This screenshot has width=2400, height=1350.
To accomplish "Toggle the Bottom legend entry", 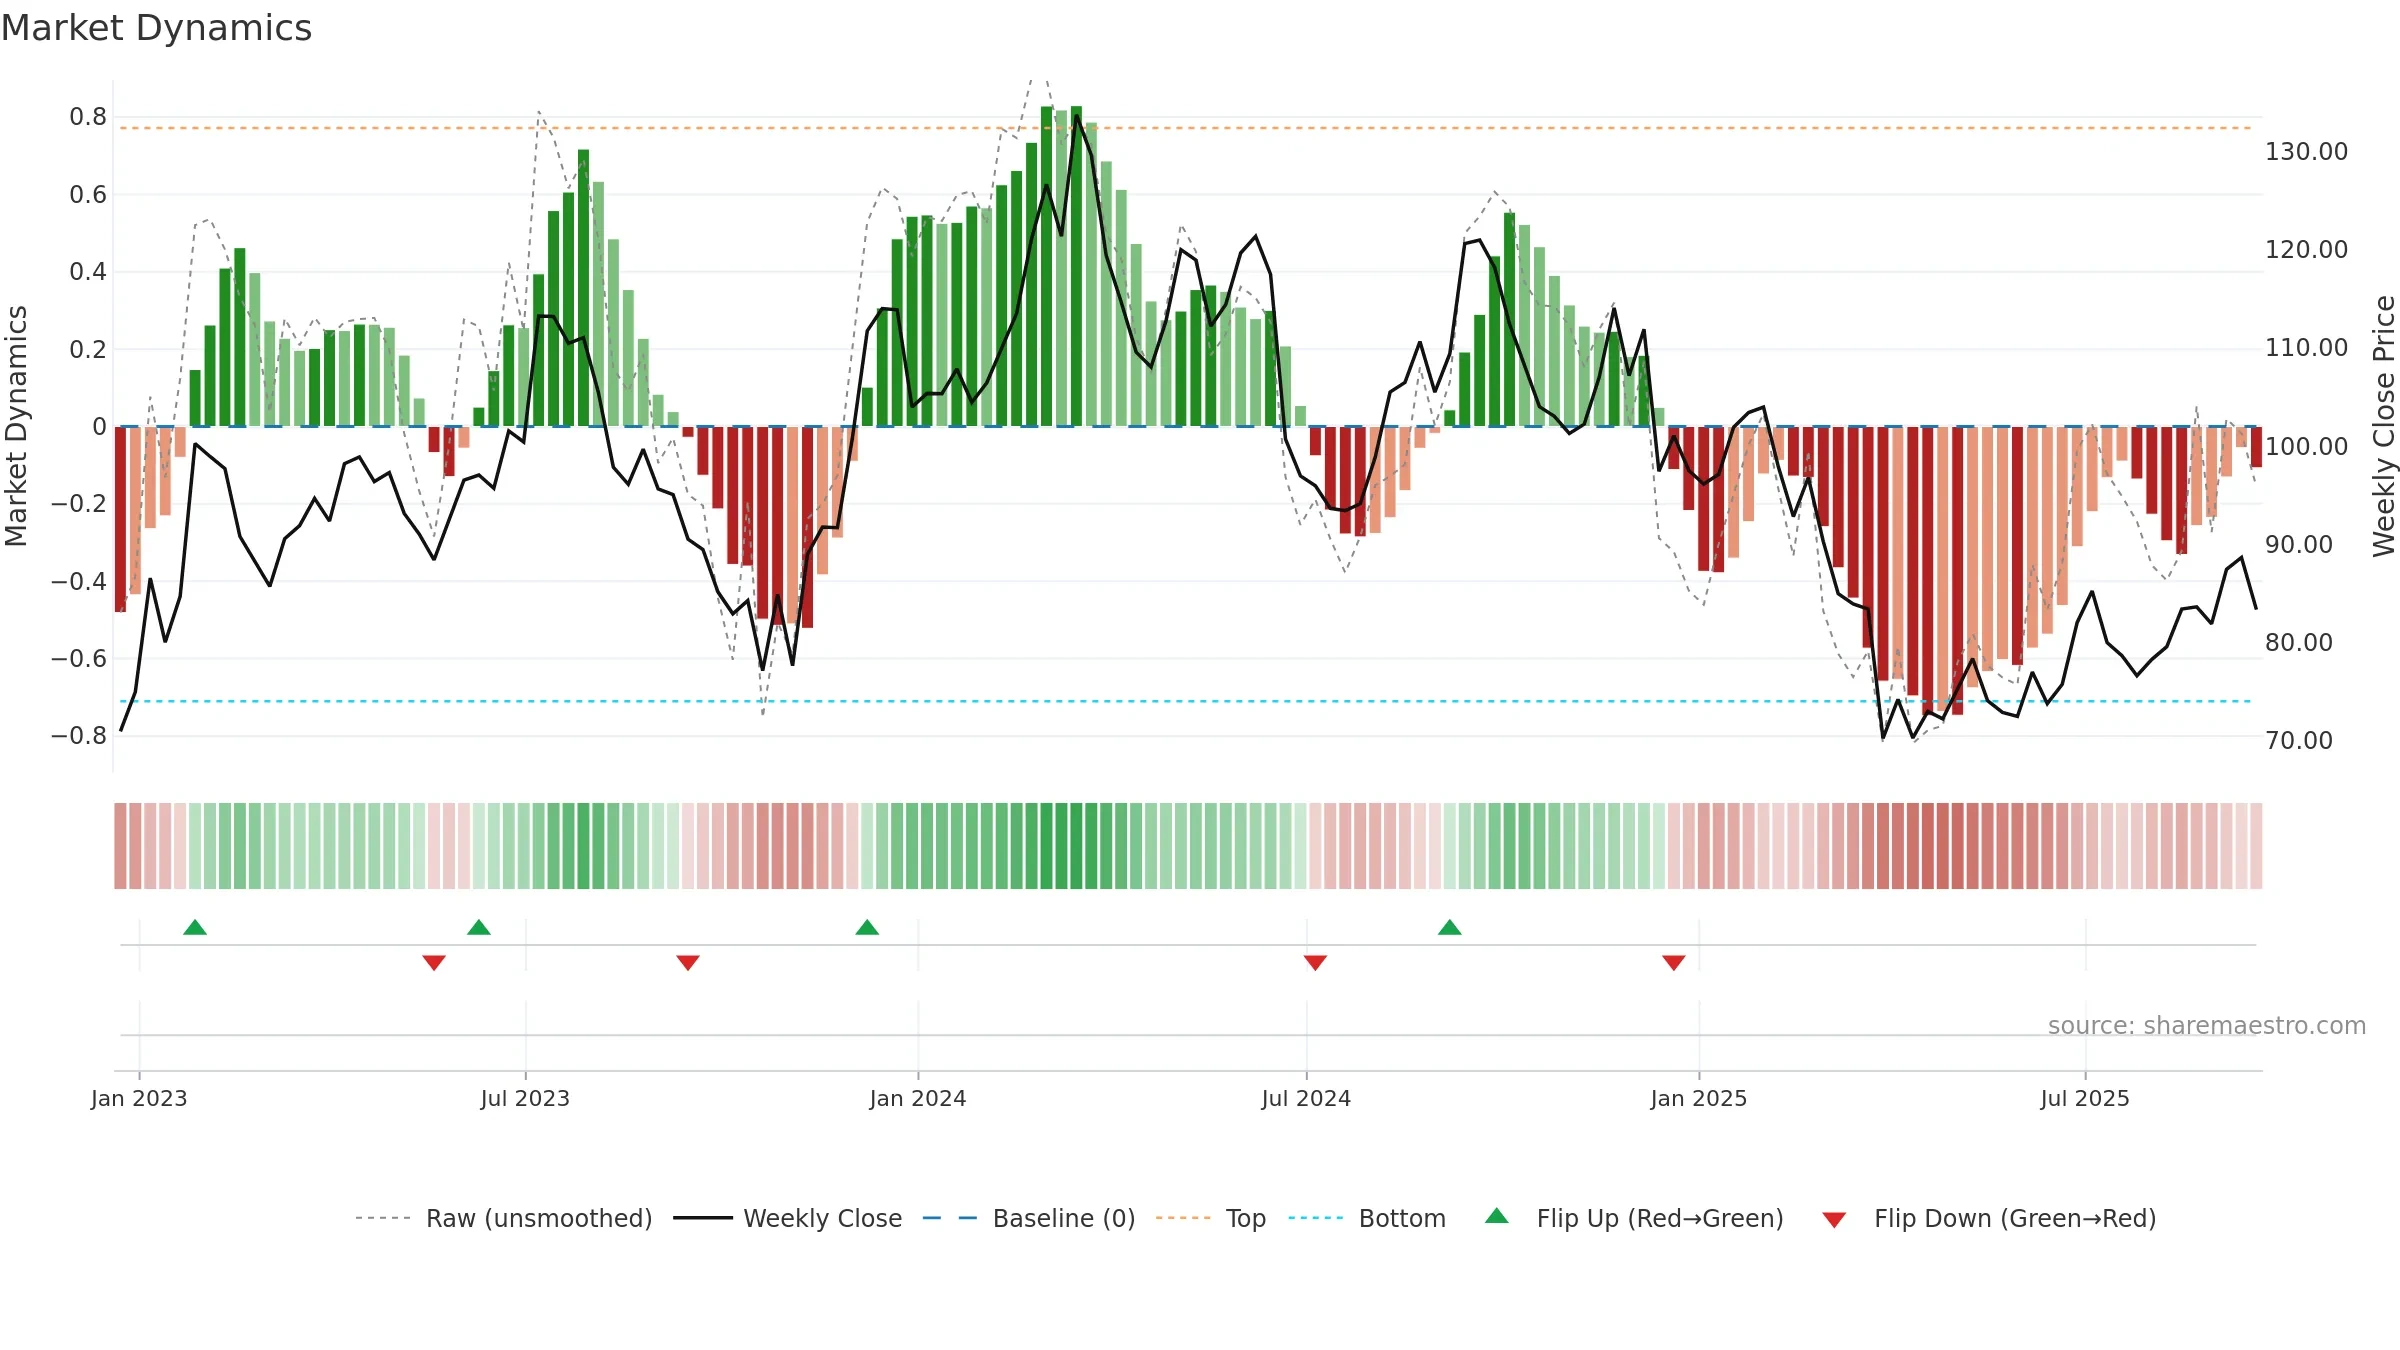I will click(1367, 1218).
